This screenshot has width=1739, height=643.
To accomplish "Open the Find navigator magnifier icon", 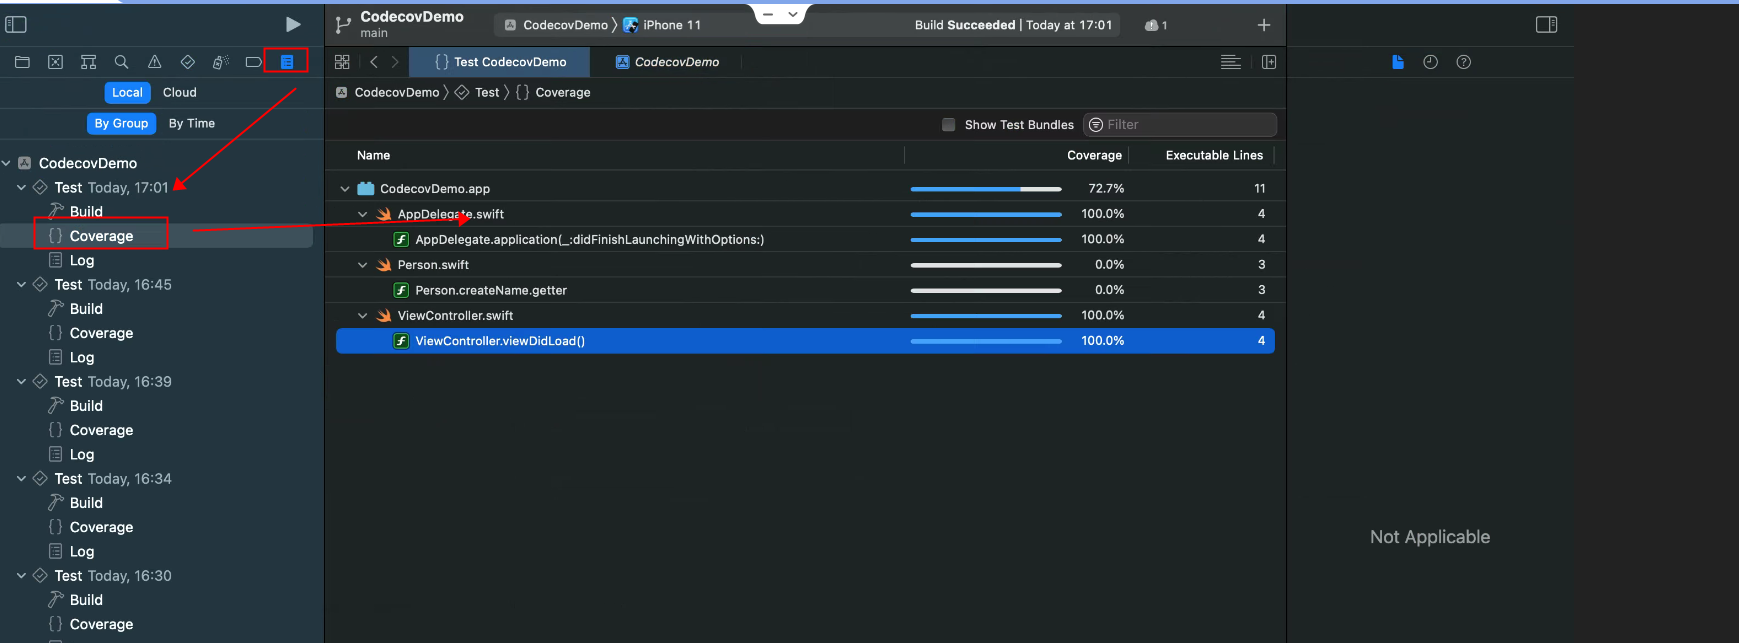I will pyautogui.click(x=121, y=62).
